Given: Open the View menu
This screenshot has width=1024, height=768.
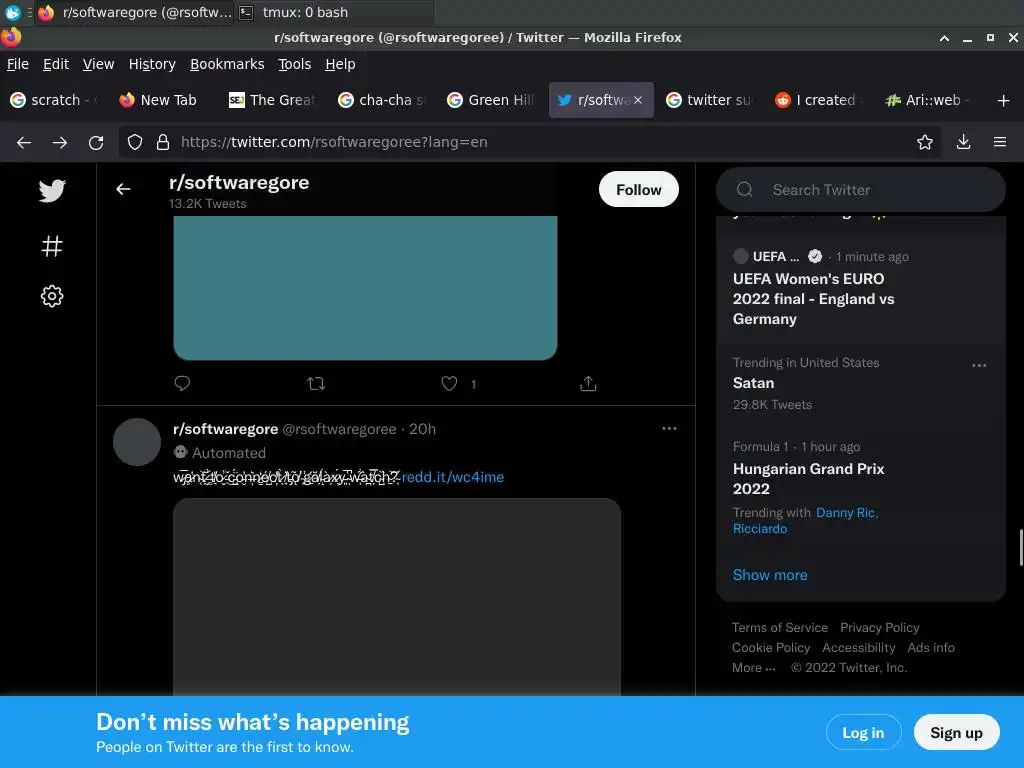Looking at the screenshot, I should pyautogui.click(x=98, y=64).
